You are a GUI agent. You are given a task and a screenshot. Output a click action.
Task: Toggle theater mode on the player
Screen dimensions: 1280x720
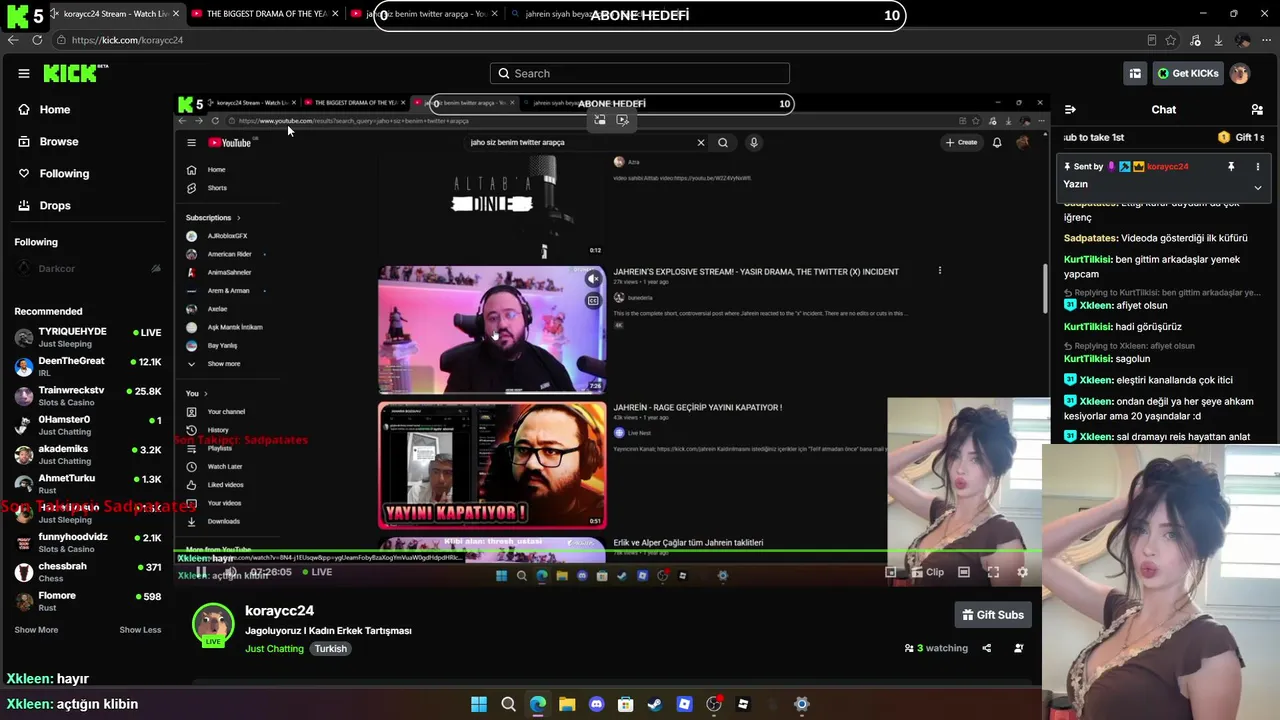tap(964, 572)
